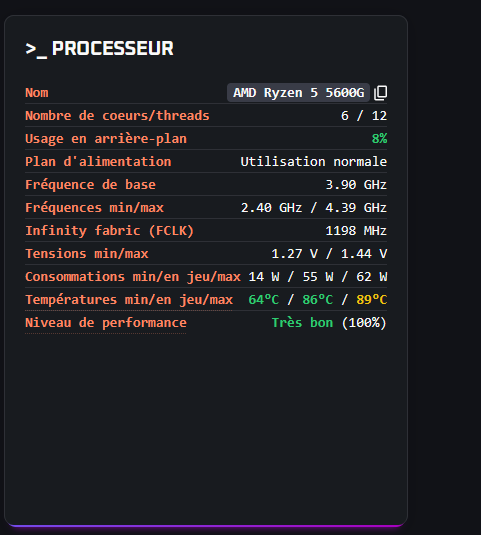Select the Plan d'alimentation label
The image size is (481, 535).
[x=98, y=162]
